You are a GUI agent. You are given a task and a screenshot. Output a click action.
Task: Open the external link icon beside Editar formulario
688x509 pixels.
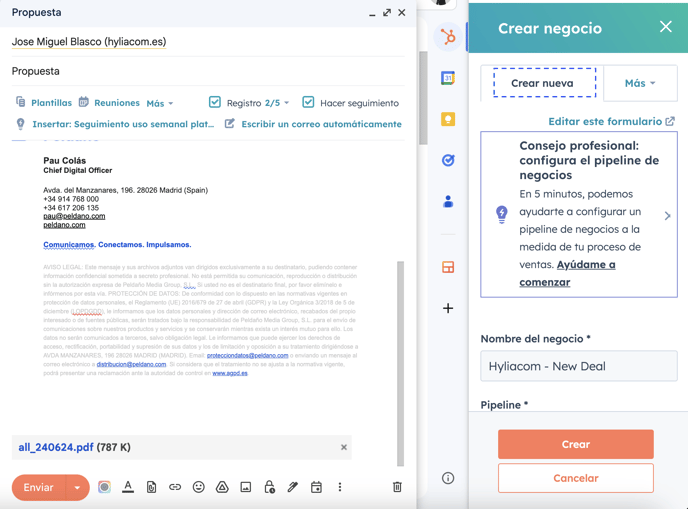pyautogui.click(x=670, y=121)
